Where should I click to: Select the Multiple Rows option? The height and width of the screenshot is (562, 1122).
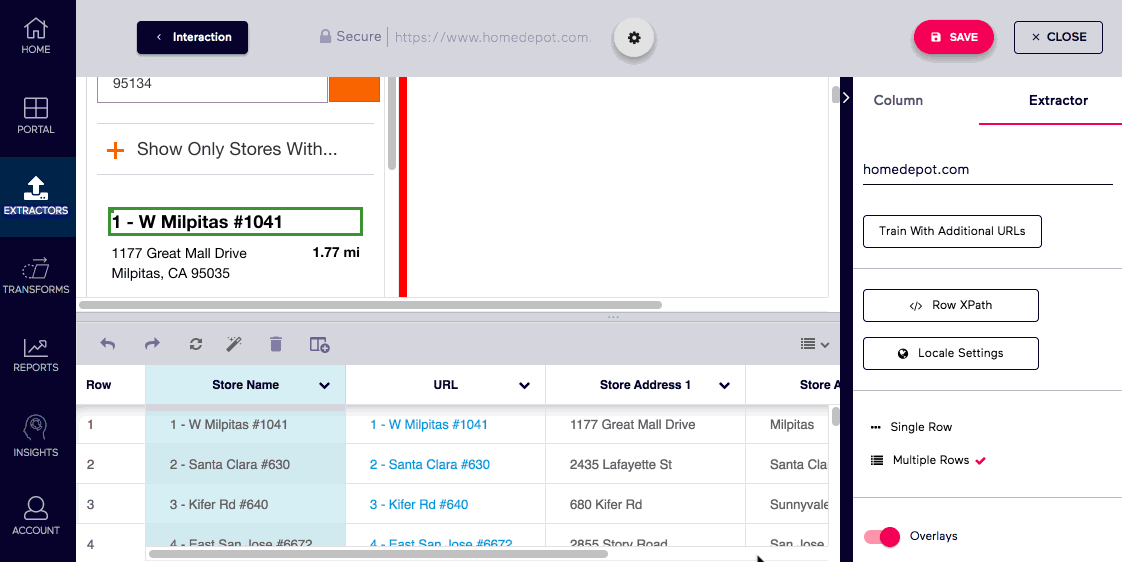(x=930, y=460)
